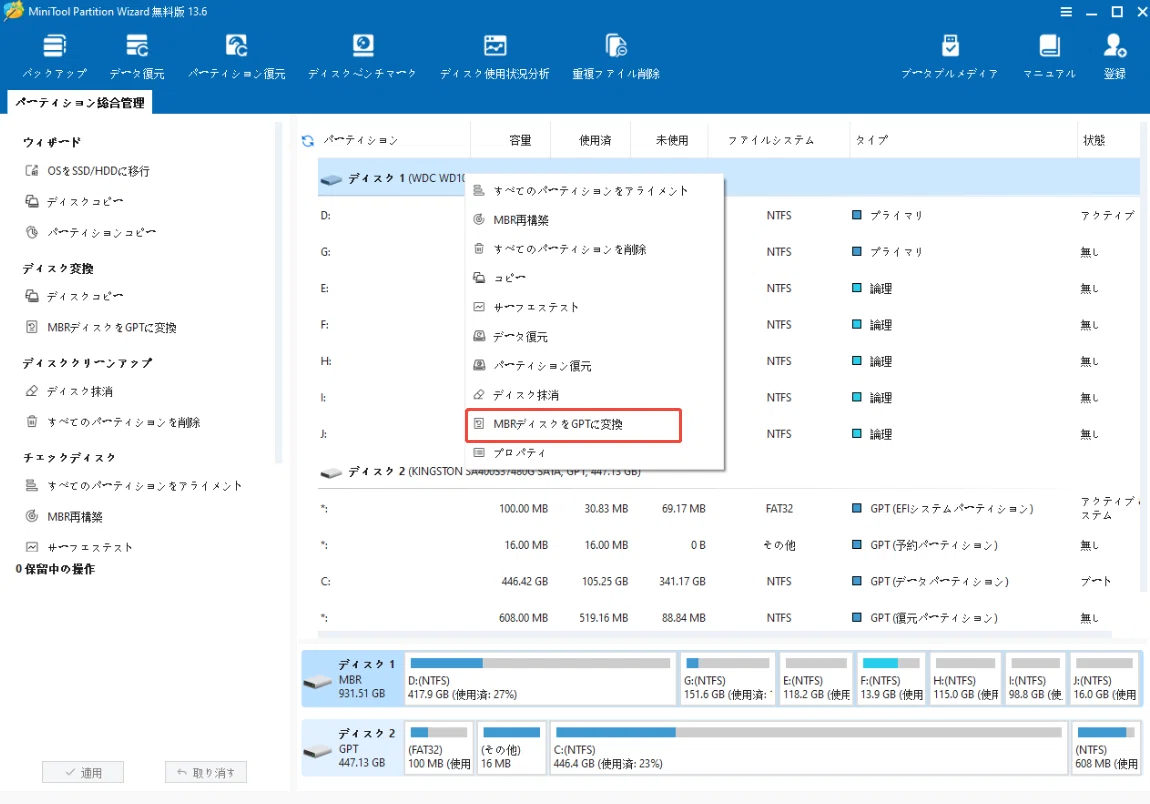This screenshot has height=804, width=1150.
Task: Click the 登録 user icon
Action: click(x=1115, y=56)
